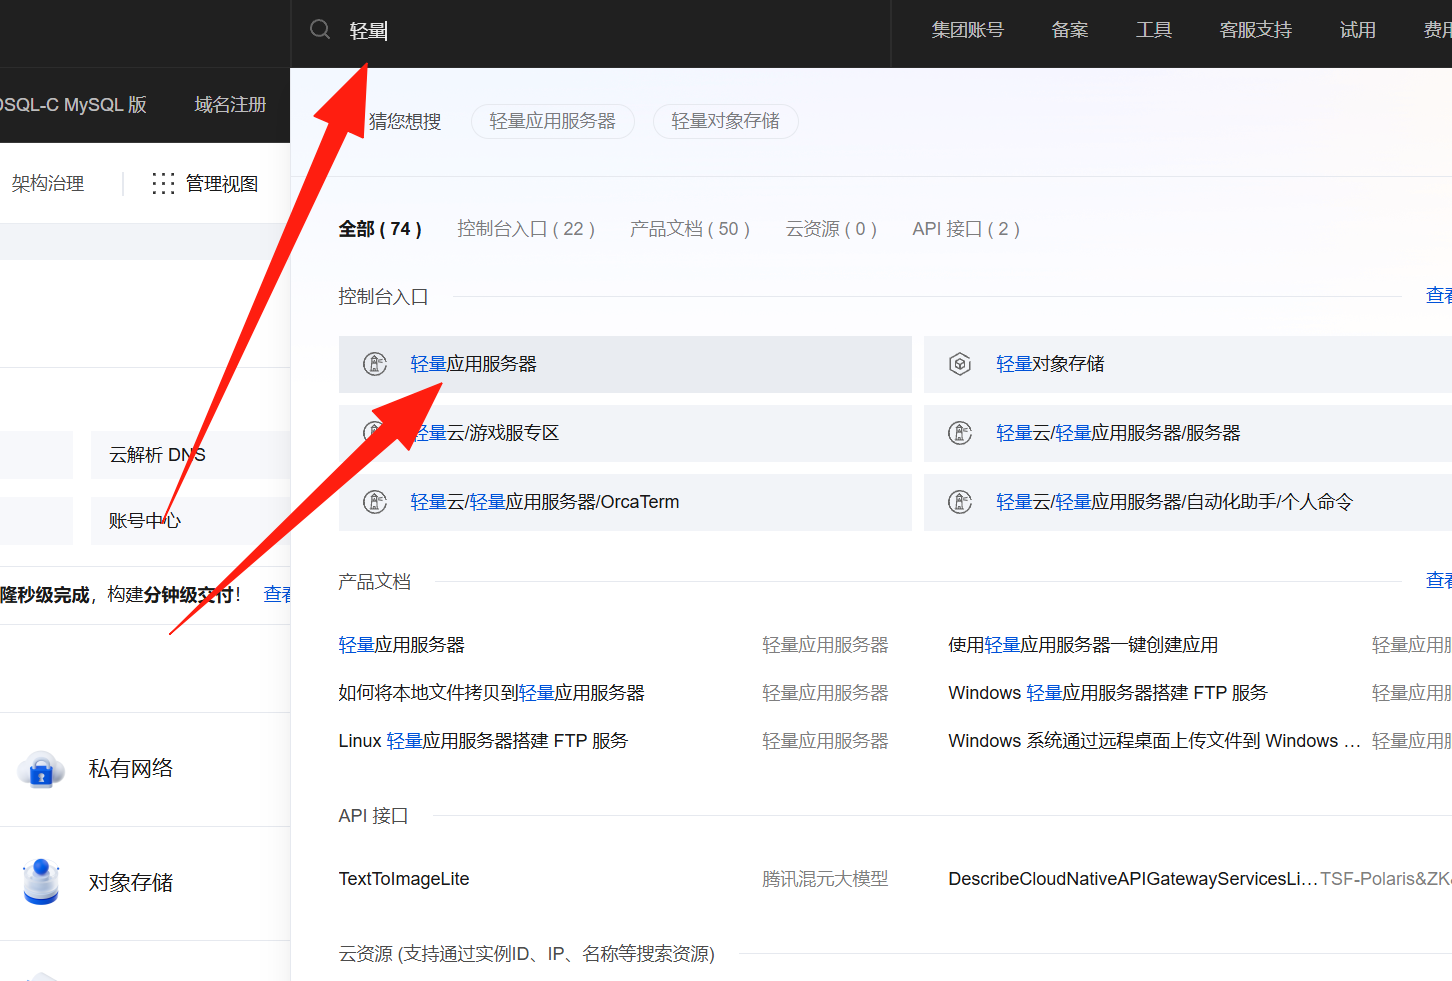The height and width of the screenshot is (981, 1452).
Task: Open 架构治理 view tab
Action: (48, 184)
